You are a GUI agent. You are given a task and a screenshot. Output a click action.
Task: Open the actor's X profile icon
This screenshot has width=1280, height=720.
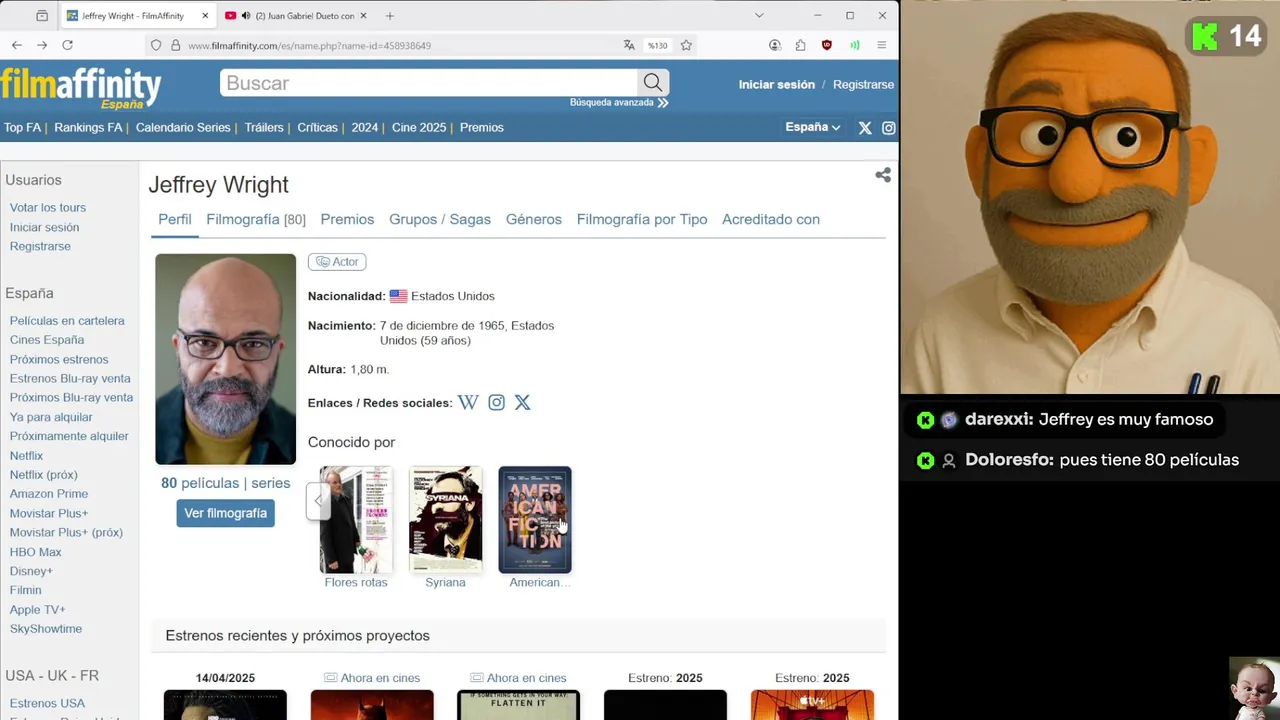coord(522,402)
